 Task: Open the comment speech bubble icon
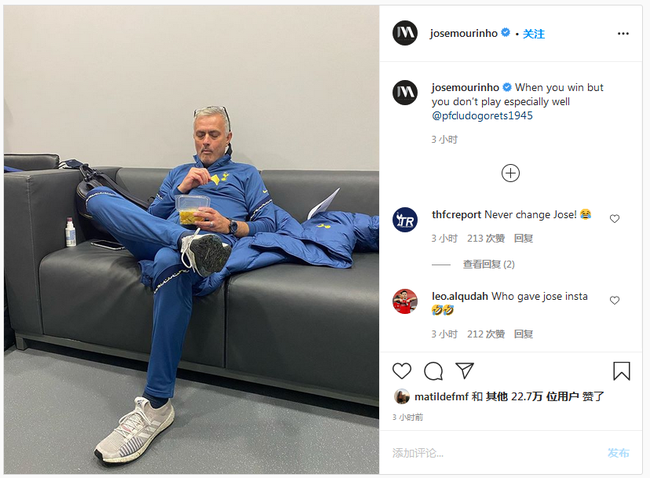(x=433, y=371)
